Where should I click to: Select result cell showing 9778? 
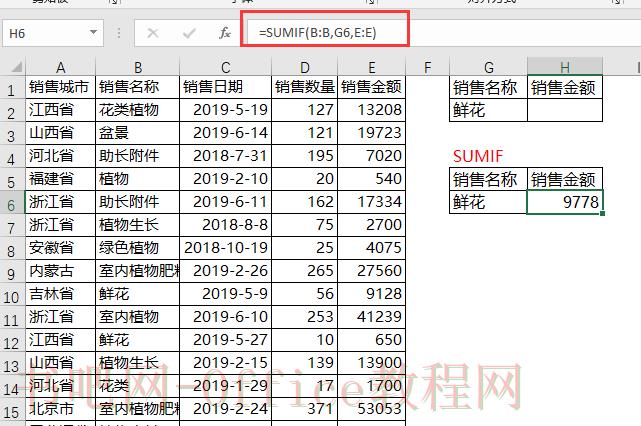coord(565,202)
